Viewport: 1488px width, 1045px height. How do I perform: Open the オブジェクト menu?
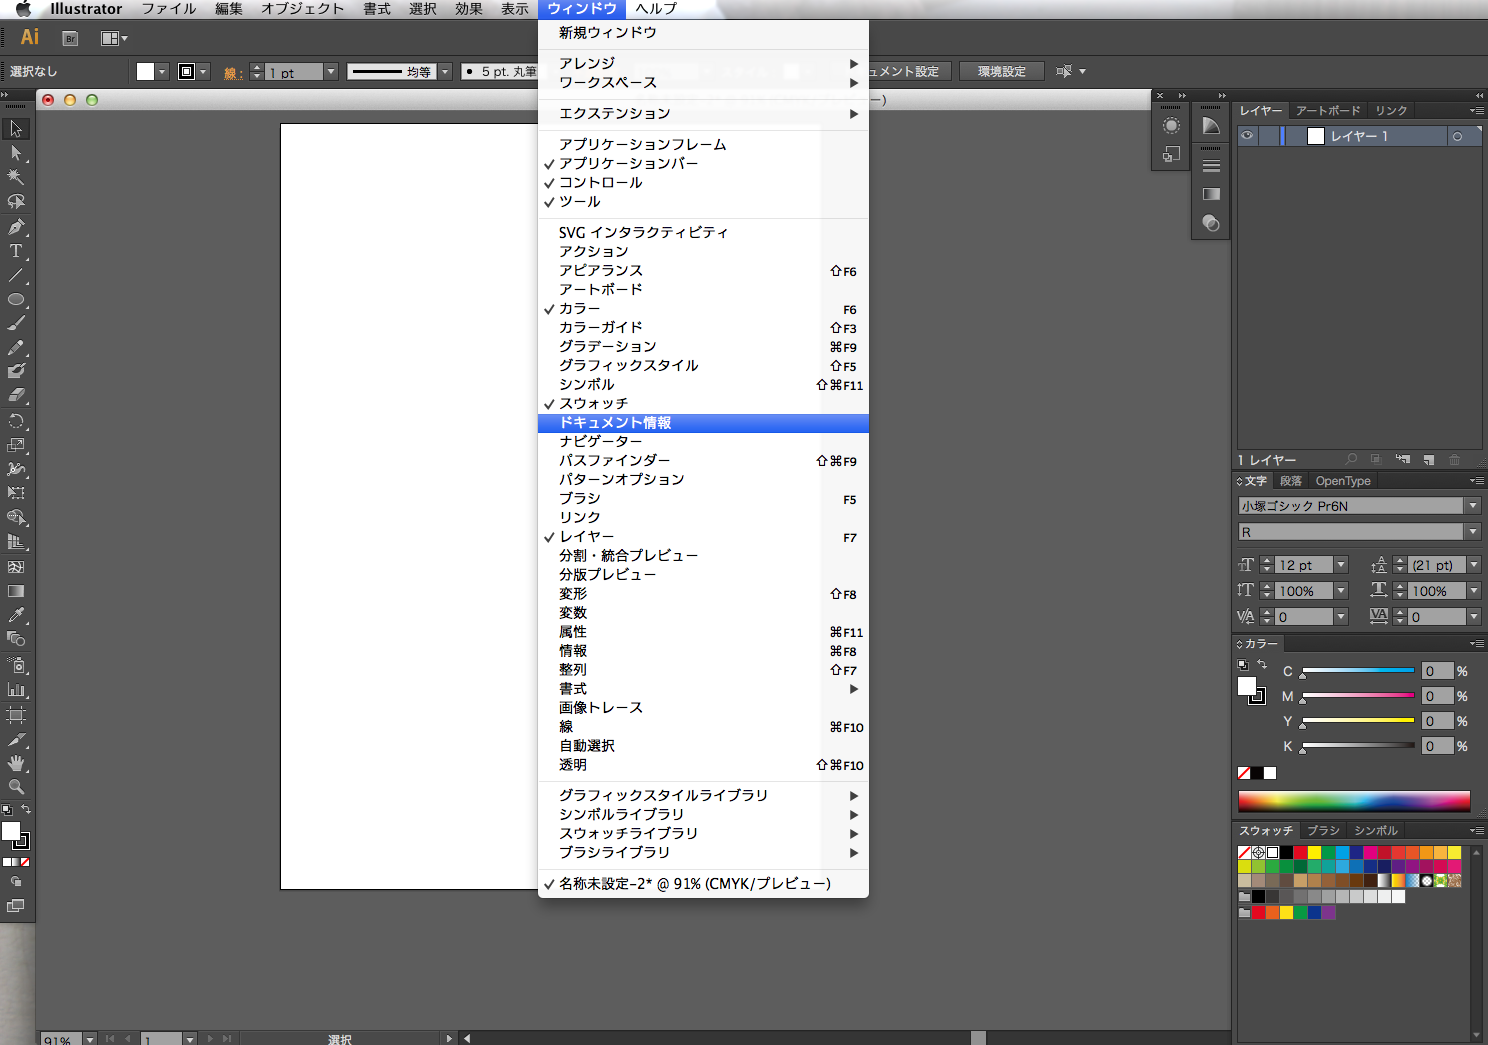(303, 9)
